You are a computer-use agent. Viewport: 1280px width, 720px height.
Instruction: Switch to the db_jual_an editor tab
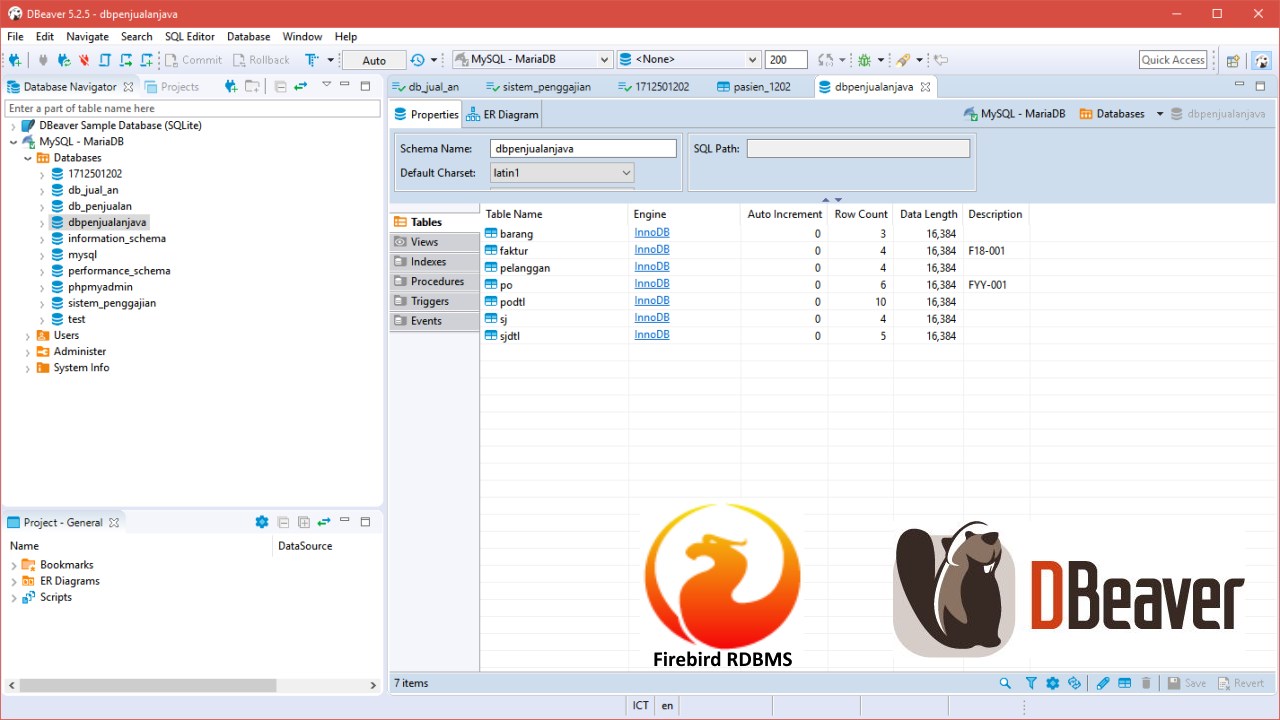[425, 87]
